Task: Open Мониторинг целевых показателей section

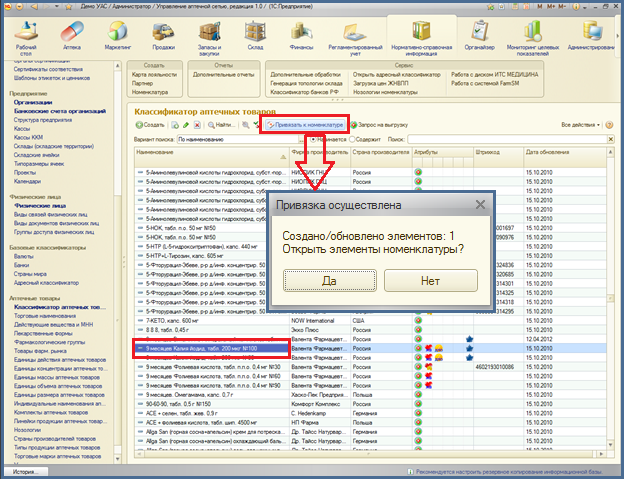Action: point(532,39)
